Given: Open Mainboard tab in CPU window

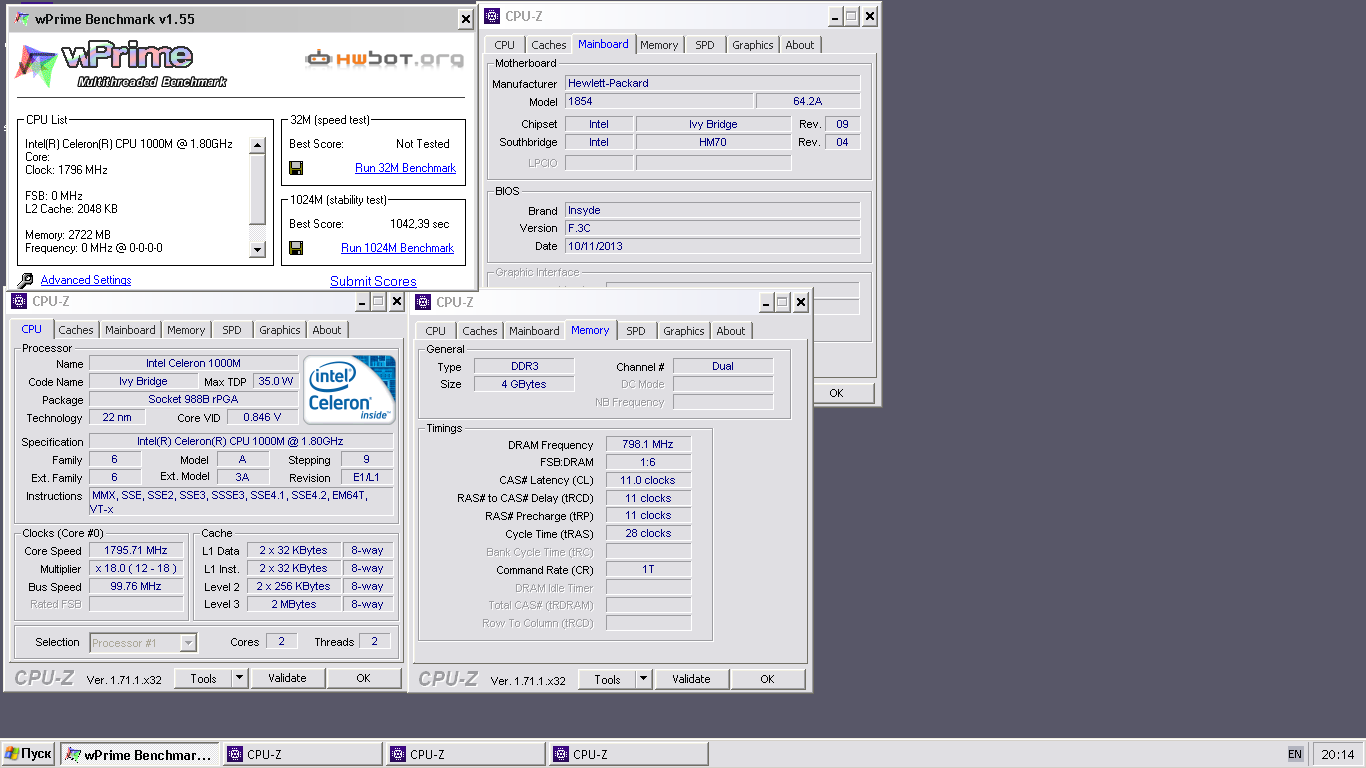Looking at the screenshot, I should click(x=131, y=330).
